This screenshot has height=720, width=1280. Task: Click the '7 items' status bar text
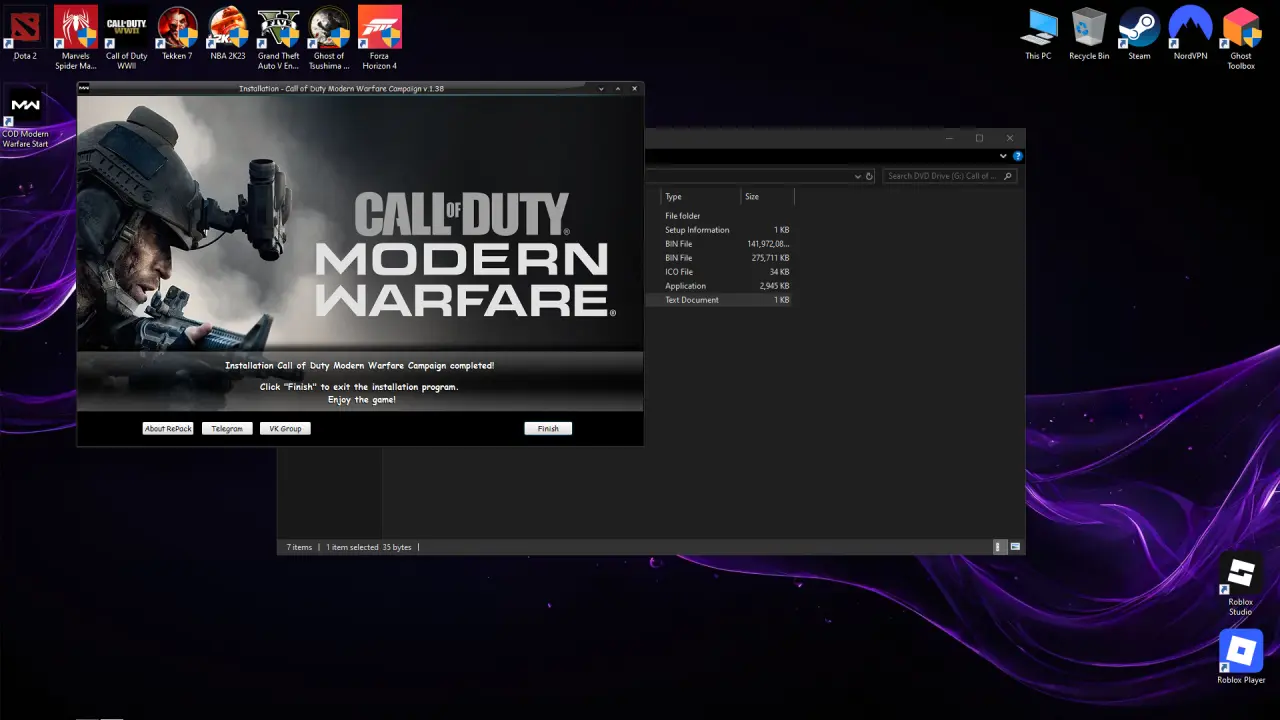(x=300, y=547)
